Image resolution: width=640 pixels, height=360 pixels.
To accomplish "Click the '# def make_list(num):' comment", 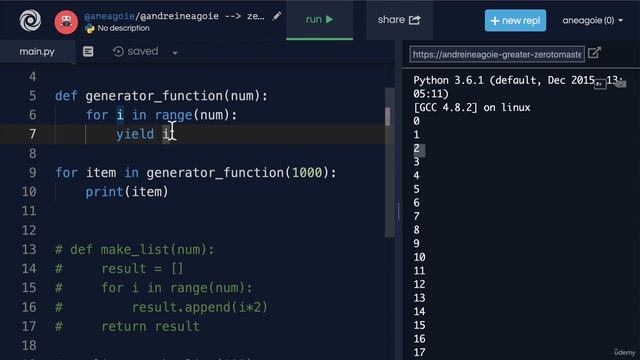I will pyautogui.click(x=135, y=249).
